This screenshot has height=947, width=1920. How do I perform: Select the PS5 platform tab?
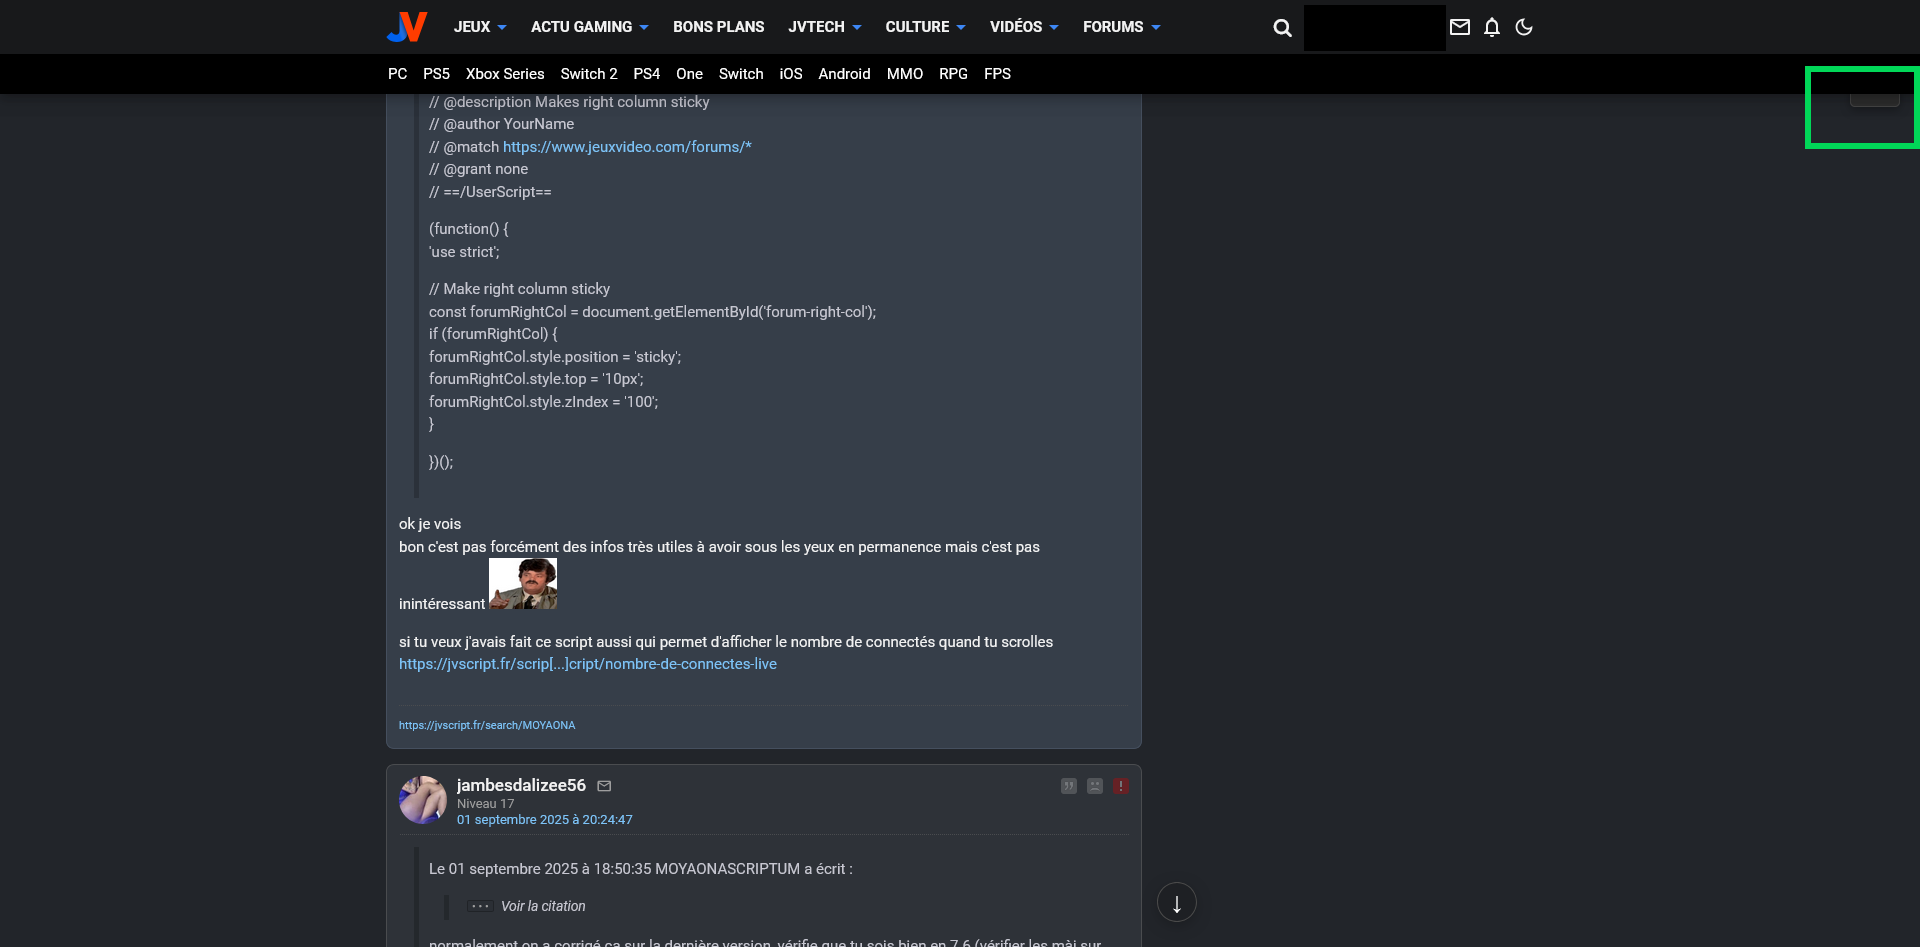click(436, 74)
